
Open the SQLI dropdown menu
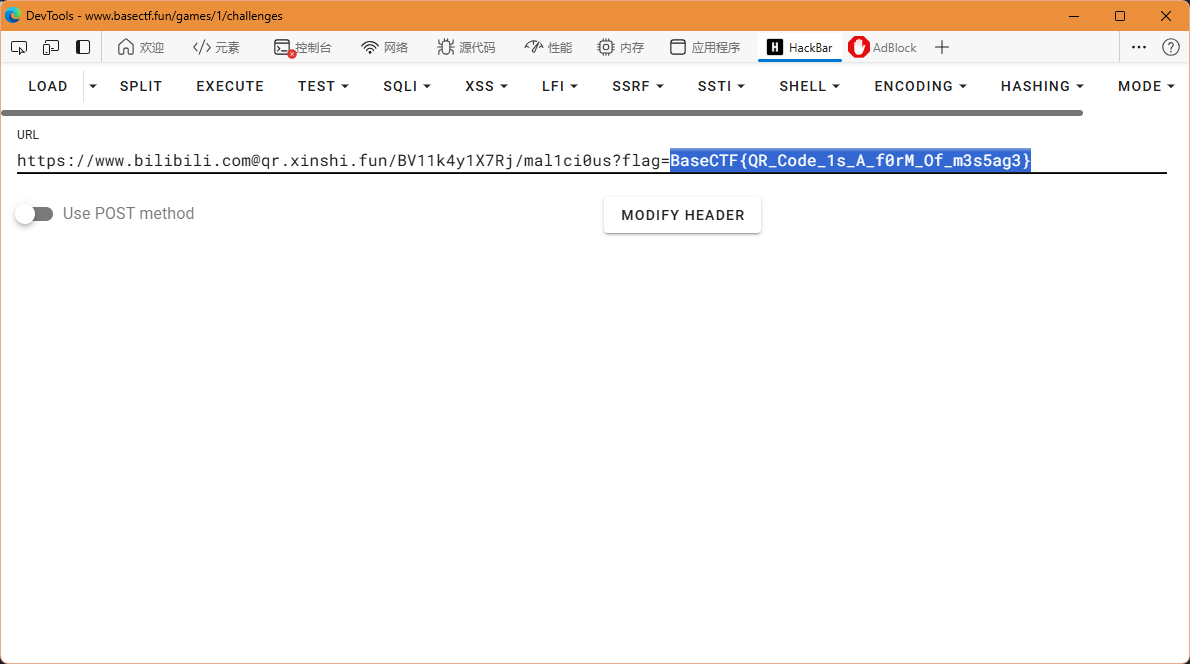click(x=406, y=86)
